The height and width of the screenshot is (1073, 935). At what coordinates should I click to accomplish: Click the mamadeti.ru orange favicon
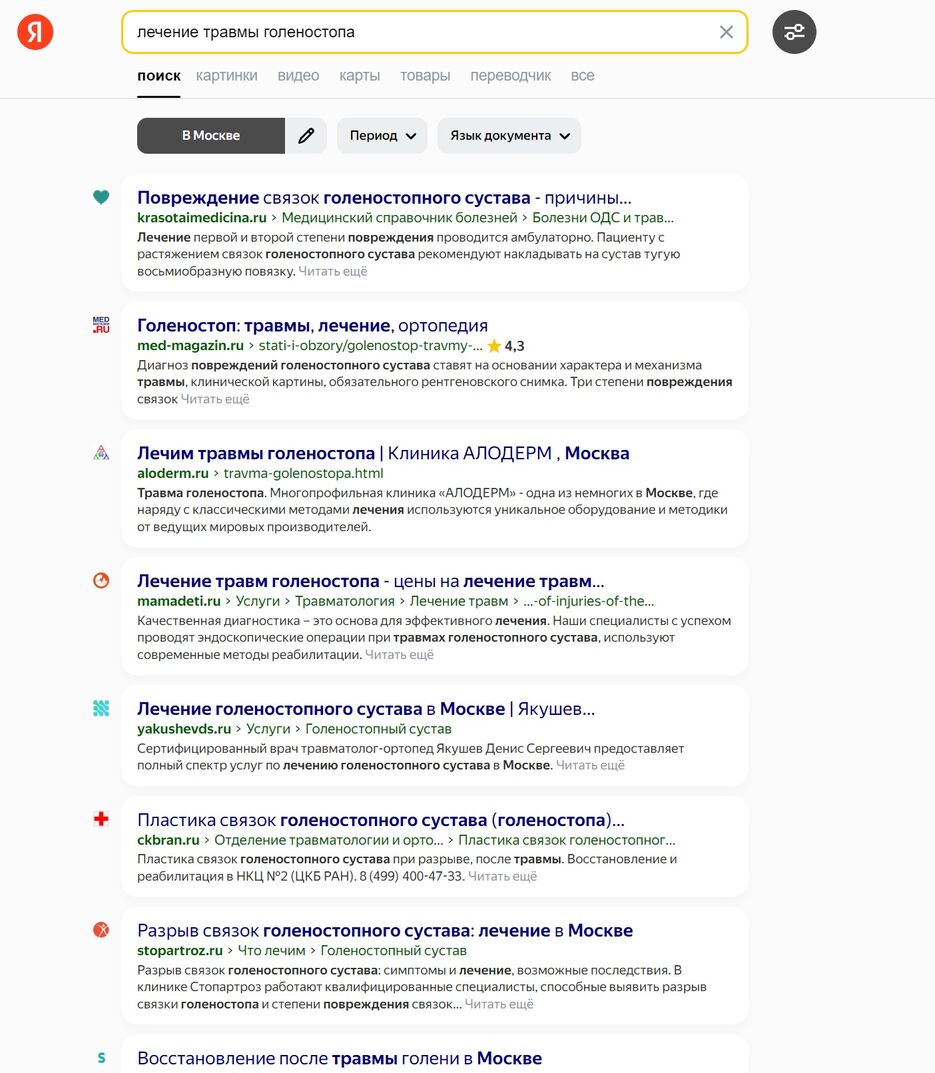click(x=101, y=580)
